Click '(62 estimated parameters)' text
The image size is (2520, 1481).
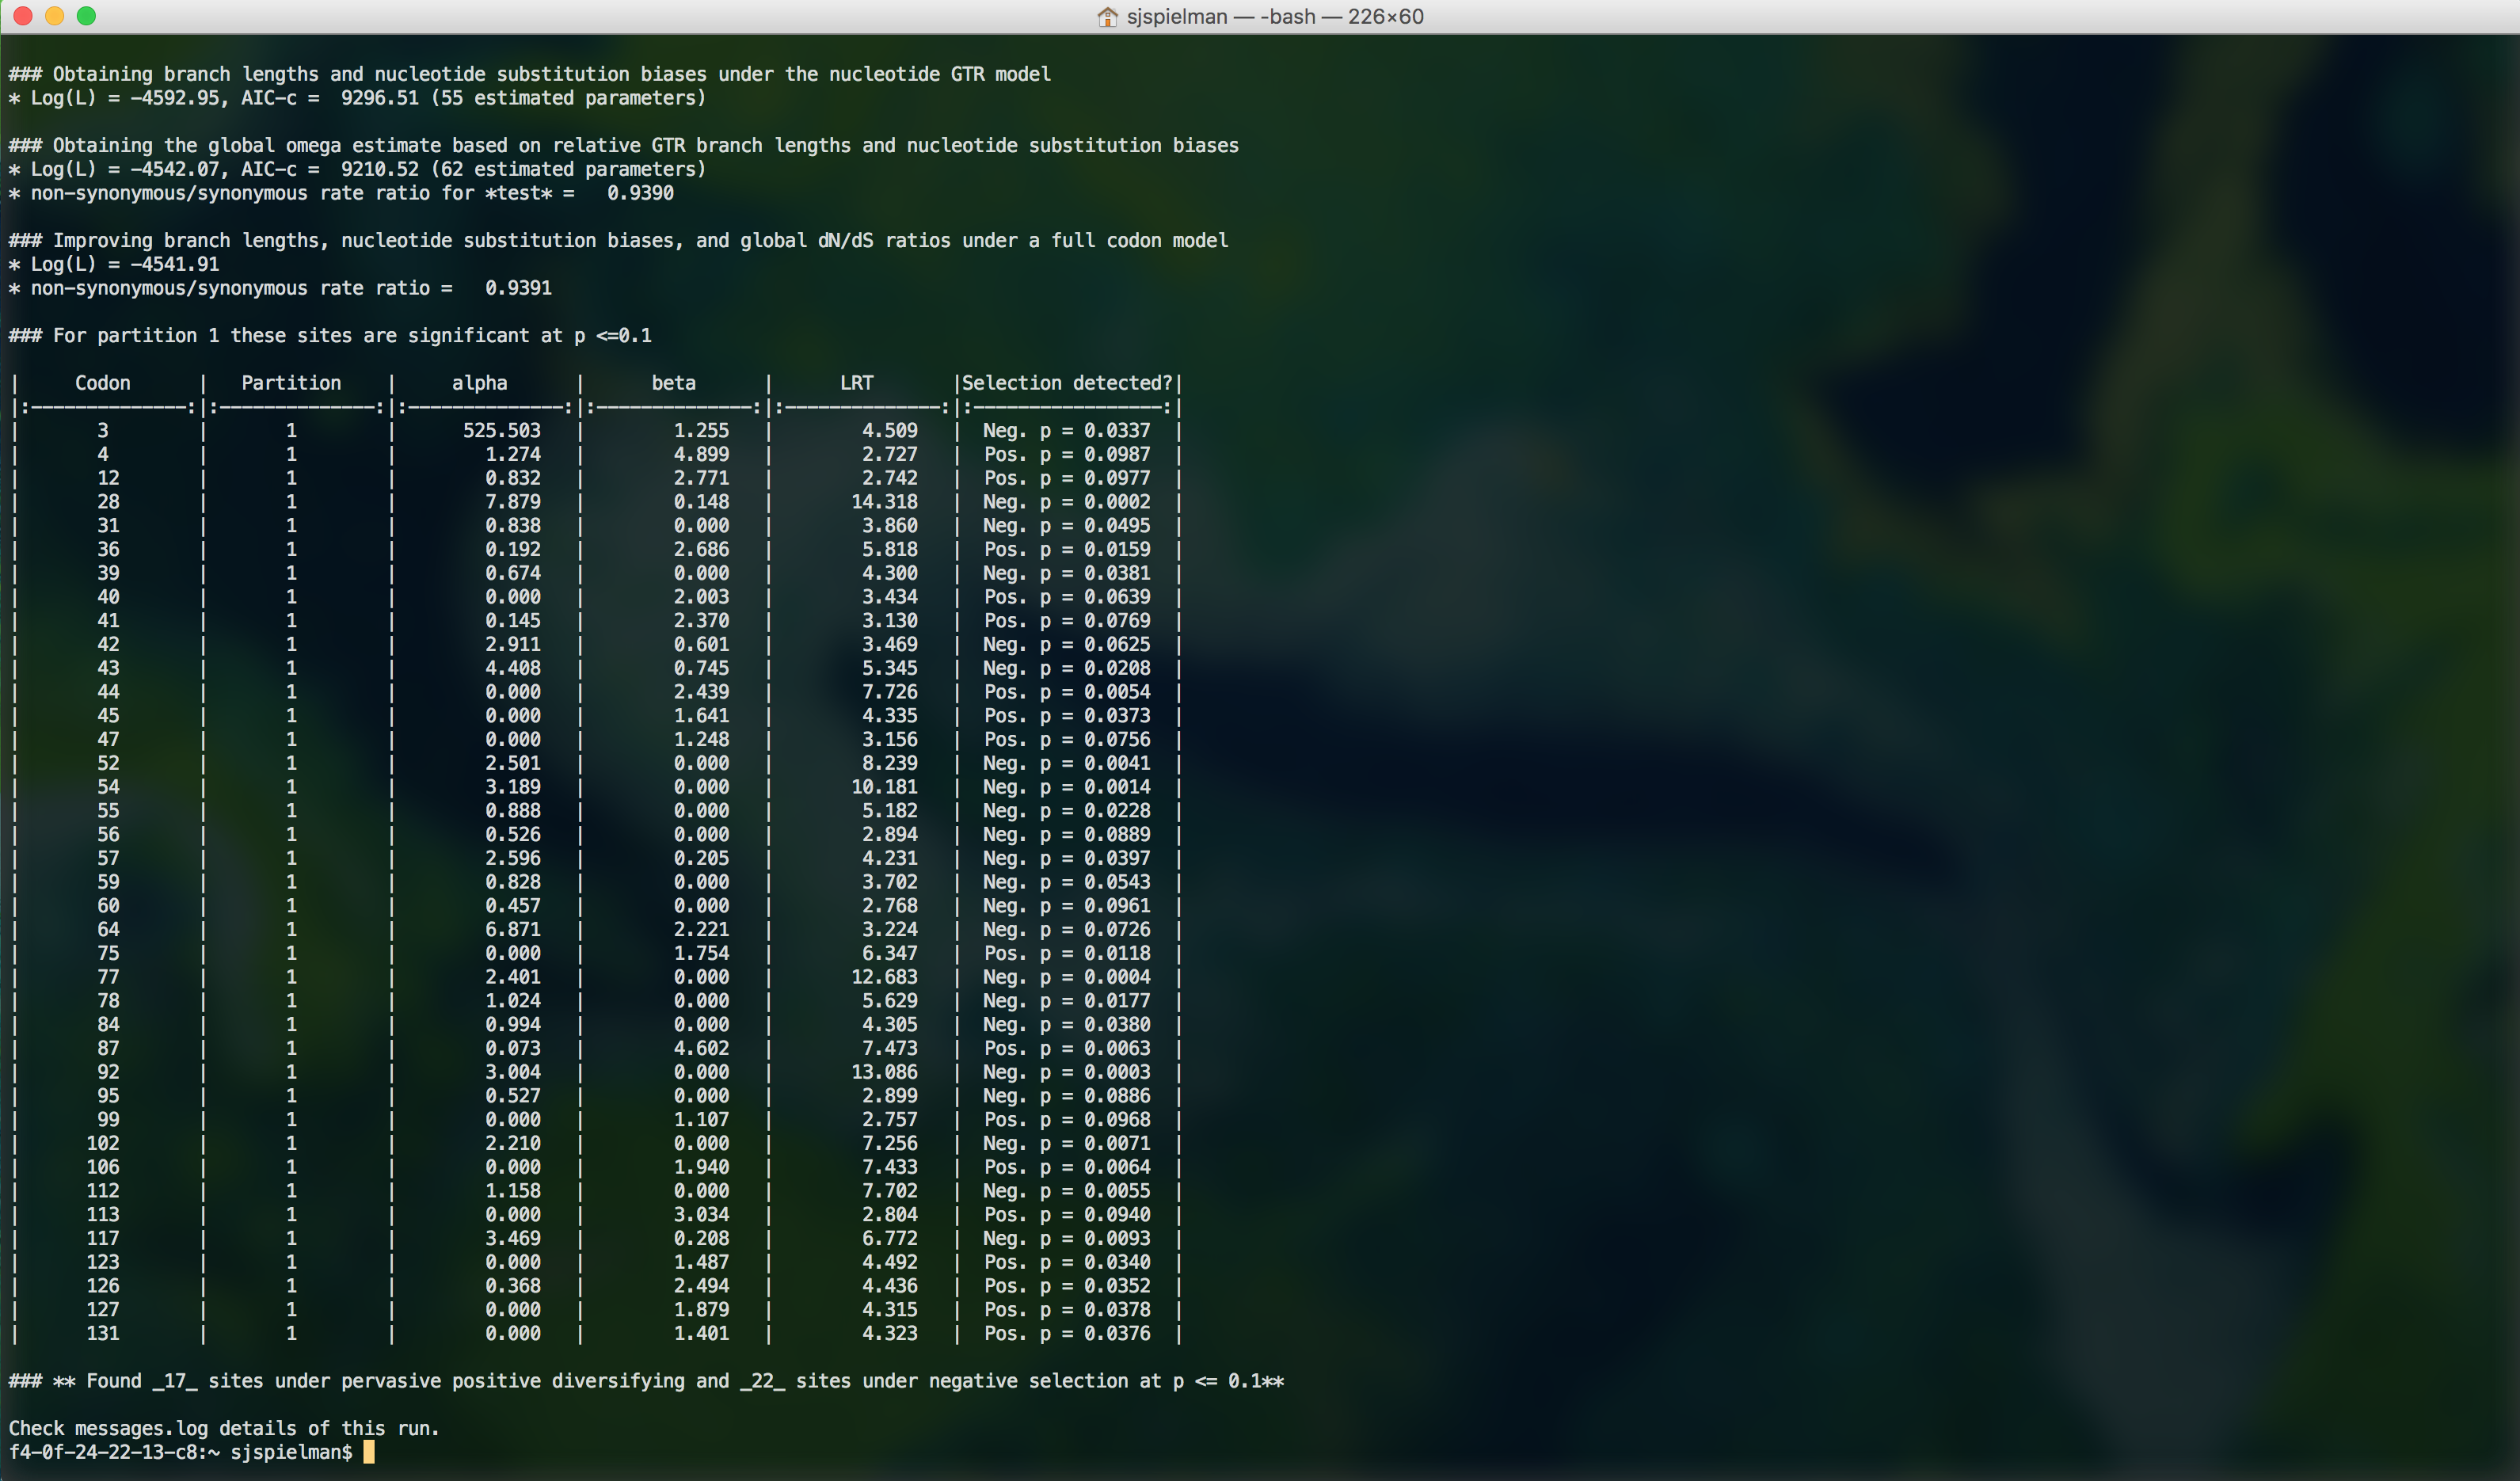tap(569, 169)
